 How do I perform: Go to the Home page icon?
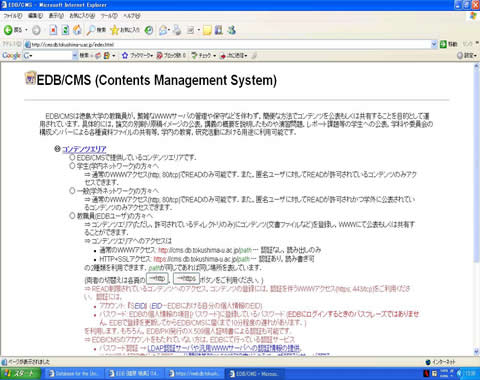[x=77, y=30]
